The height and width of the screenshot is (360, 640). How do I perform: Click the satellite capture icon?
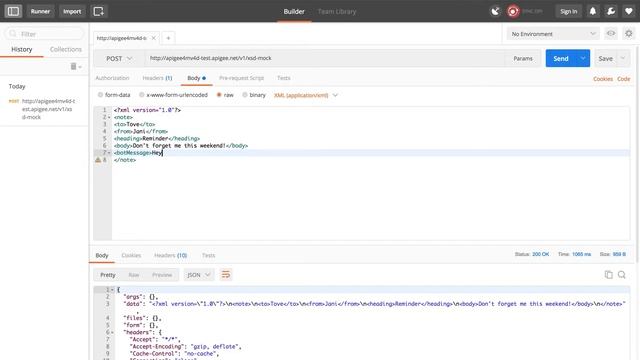(495, 11)
